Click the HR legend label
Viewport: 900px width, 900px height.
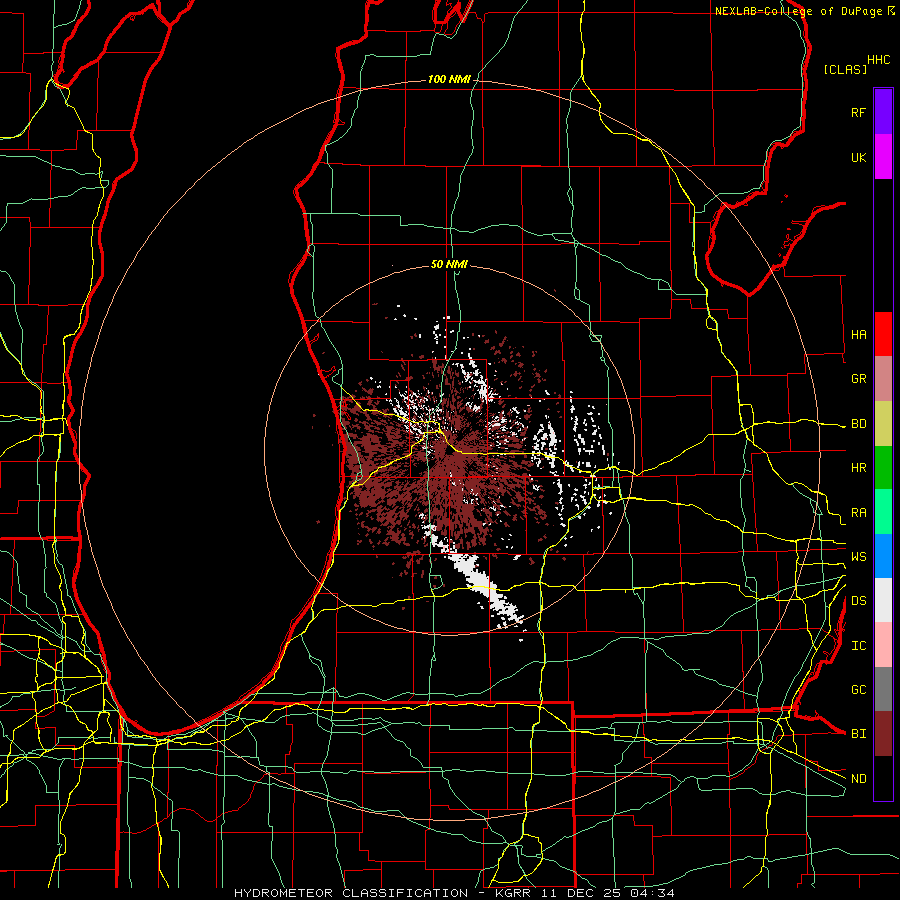tap(858, 468)
